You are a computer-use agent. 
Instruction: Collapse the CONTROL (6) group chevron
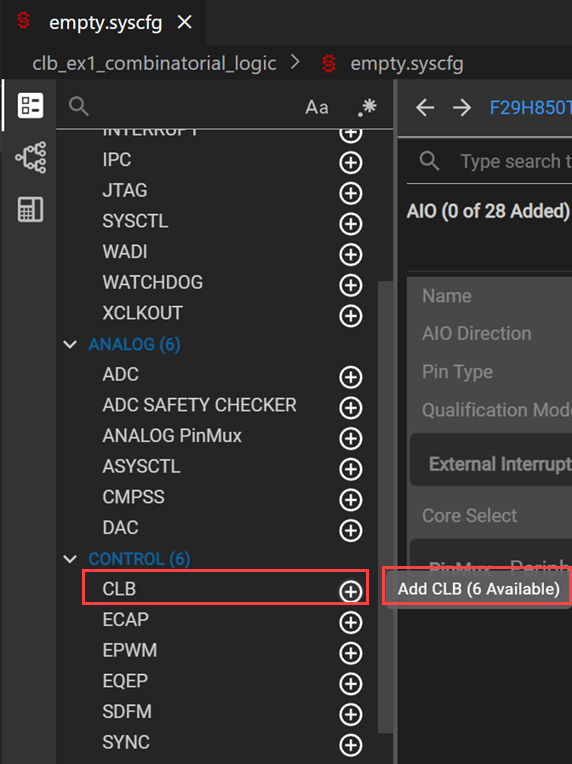70,559
